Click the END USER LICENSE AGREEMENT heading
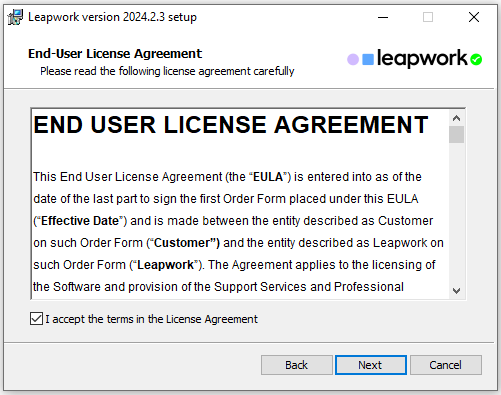 [x=231, y=125]
